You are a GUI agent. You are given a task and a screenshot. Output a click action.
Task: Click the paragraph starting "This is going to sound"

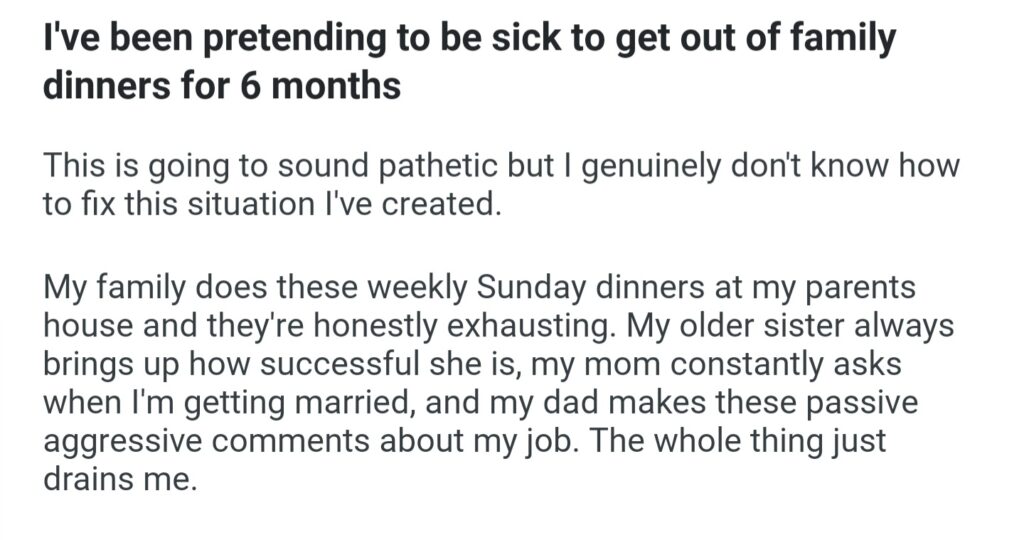click(500, 185)
